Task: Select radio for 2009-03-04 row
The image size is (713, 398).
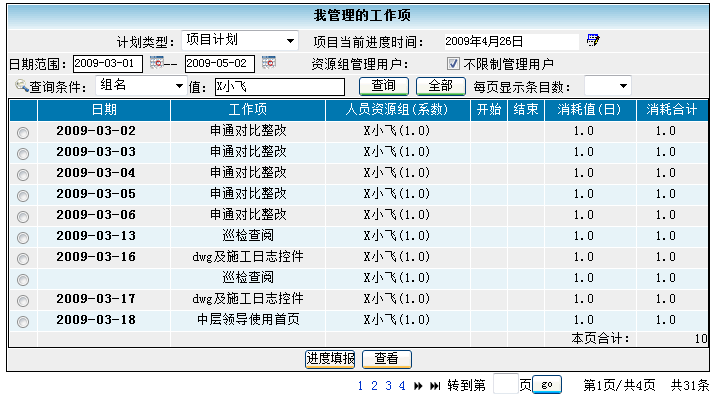Action: point(23,175)
